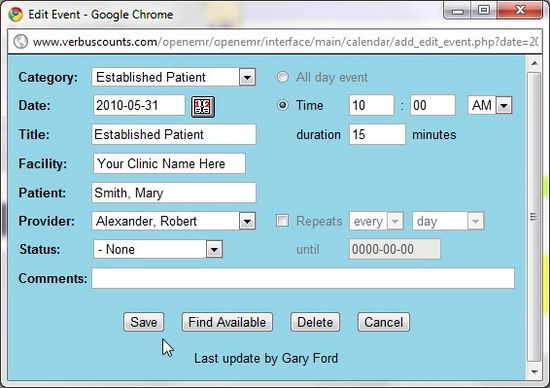Minimize the Edit Event window
The image size is (550, 388).
[x=457, y=11]
